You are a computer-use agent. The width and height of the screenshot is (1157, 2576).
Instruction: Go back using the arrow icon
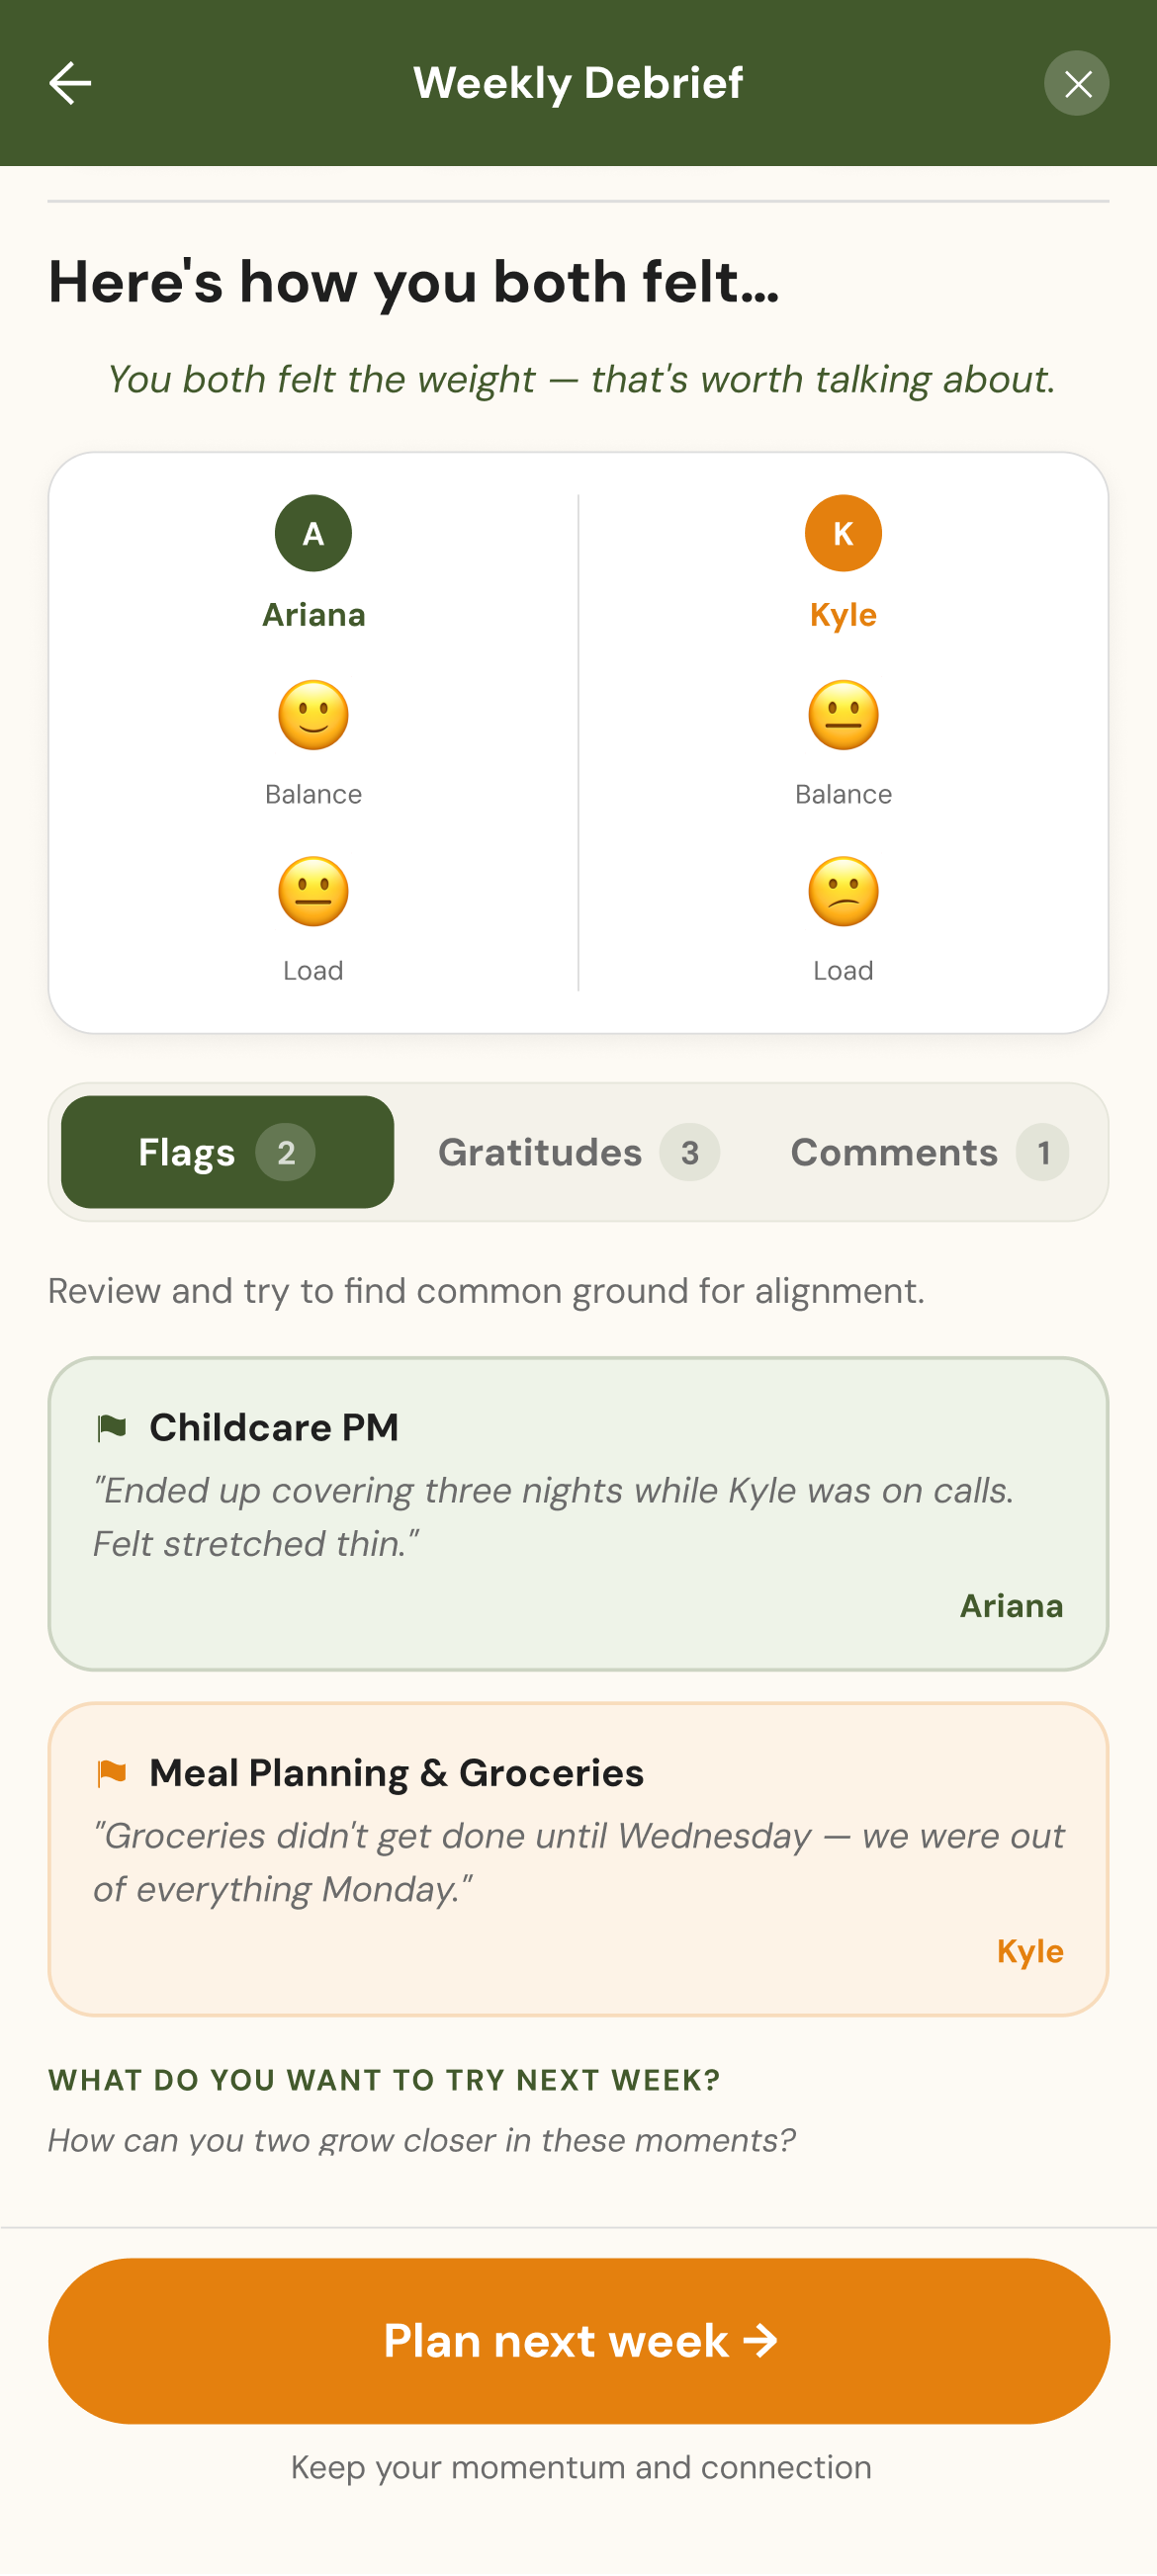tap(70, 83)
